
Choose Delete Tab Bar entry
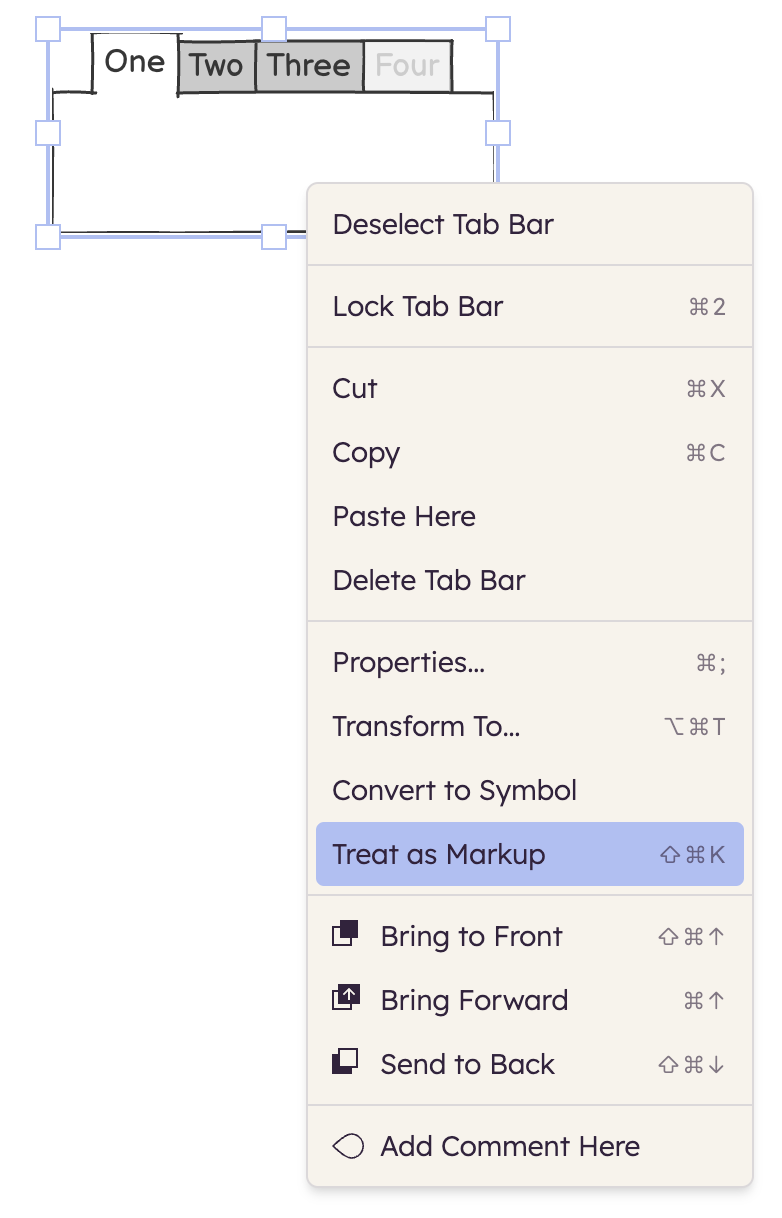[x=530, y=580]
